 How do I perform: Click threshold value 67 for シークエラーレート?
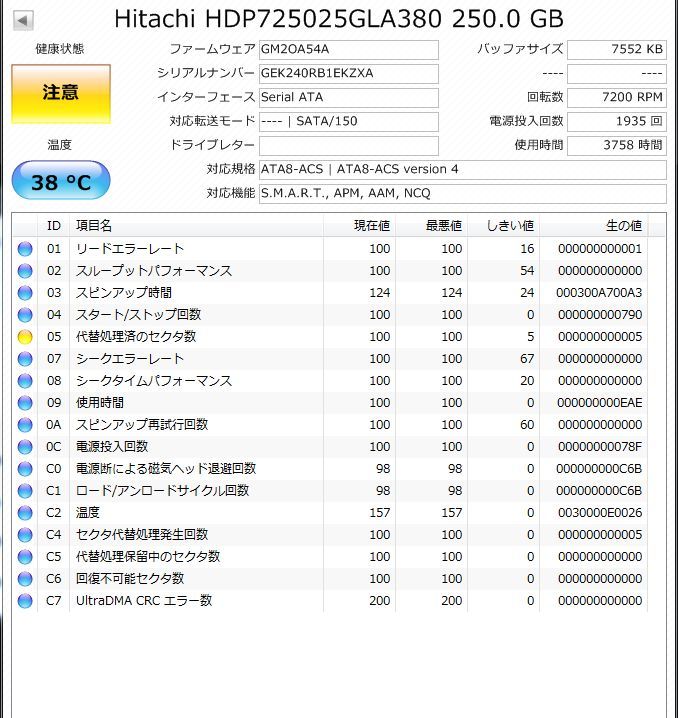tap(527, 359)
